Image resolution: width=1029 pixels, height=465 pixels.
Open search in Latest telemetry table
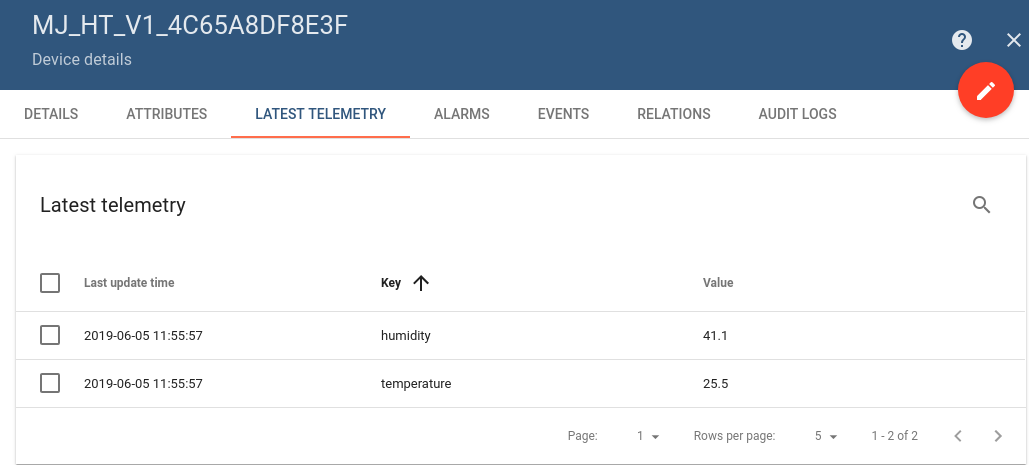(x=982, y=205)
